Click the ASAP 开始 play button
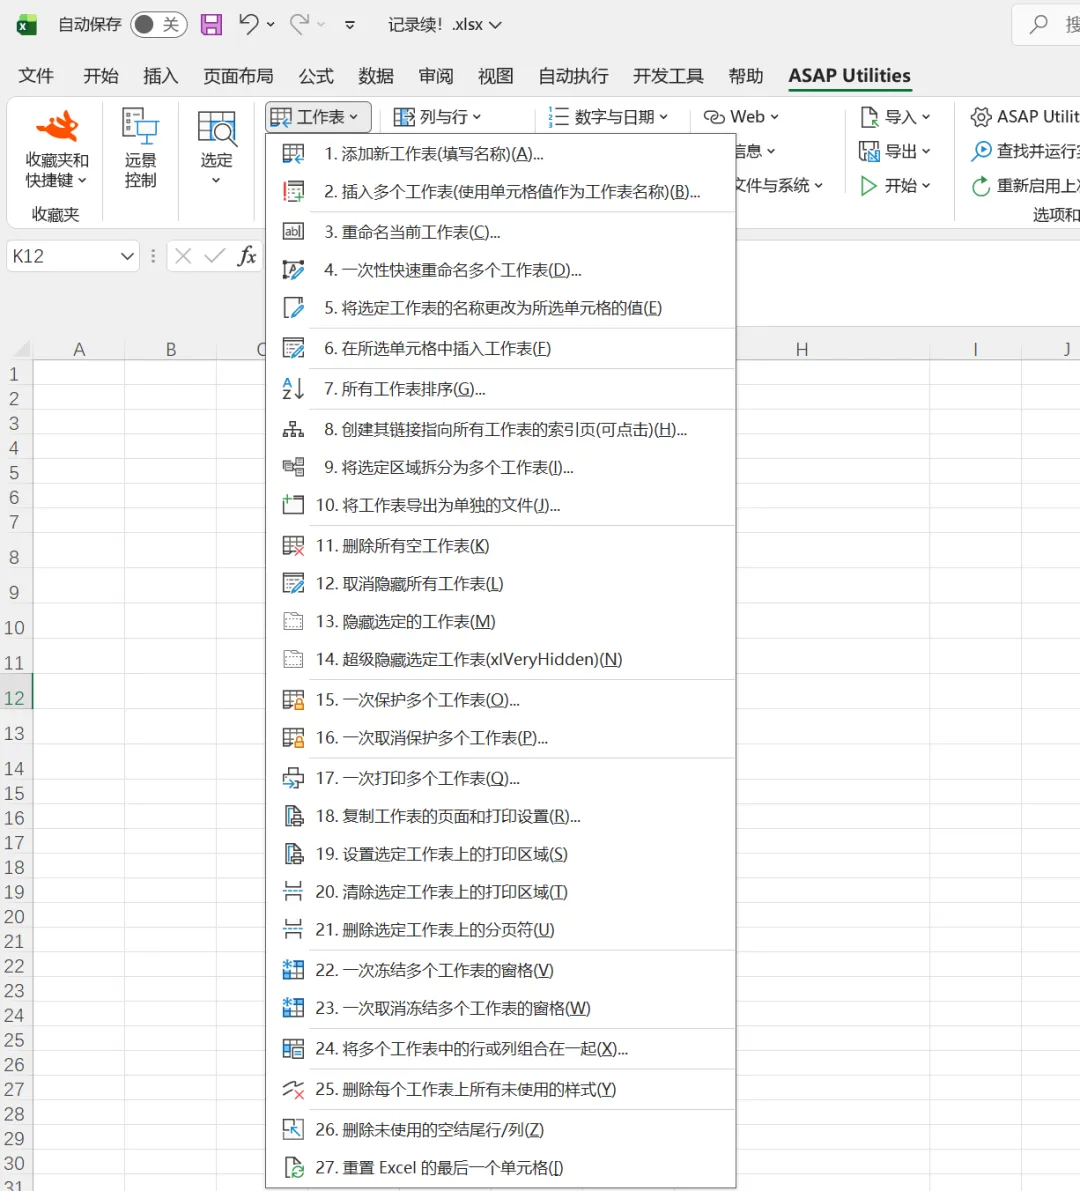Screen dimensions: 1080x1191 click(895, 185)
